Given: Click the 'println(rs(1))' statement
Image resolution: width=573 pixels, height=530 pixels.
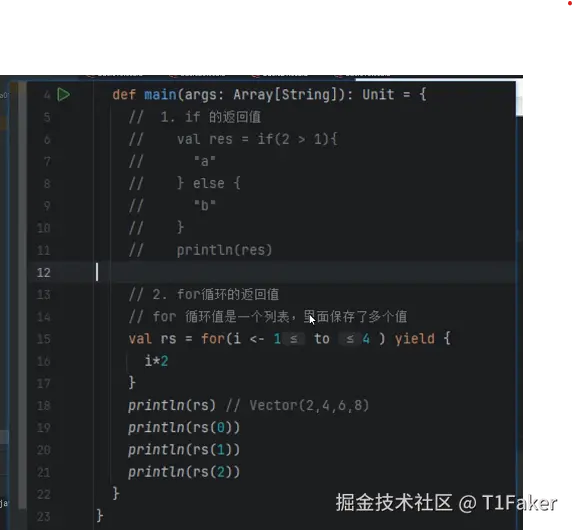Looking at the screenshot, I should point(184,450).
